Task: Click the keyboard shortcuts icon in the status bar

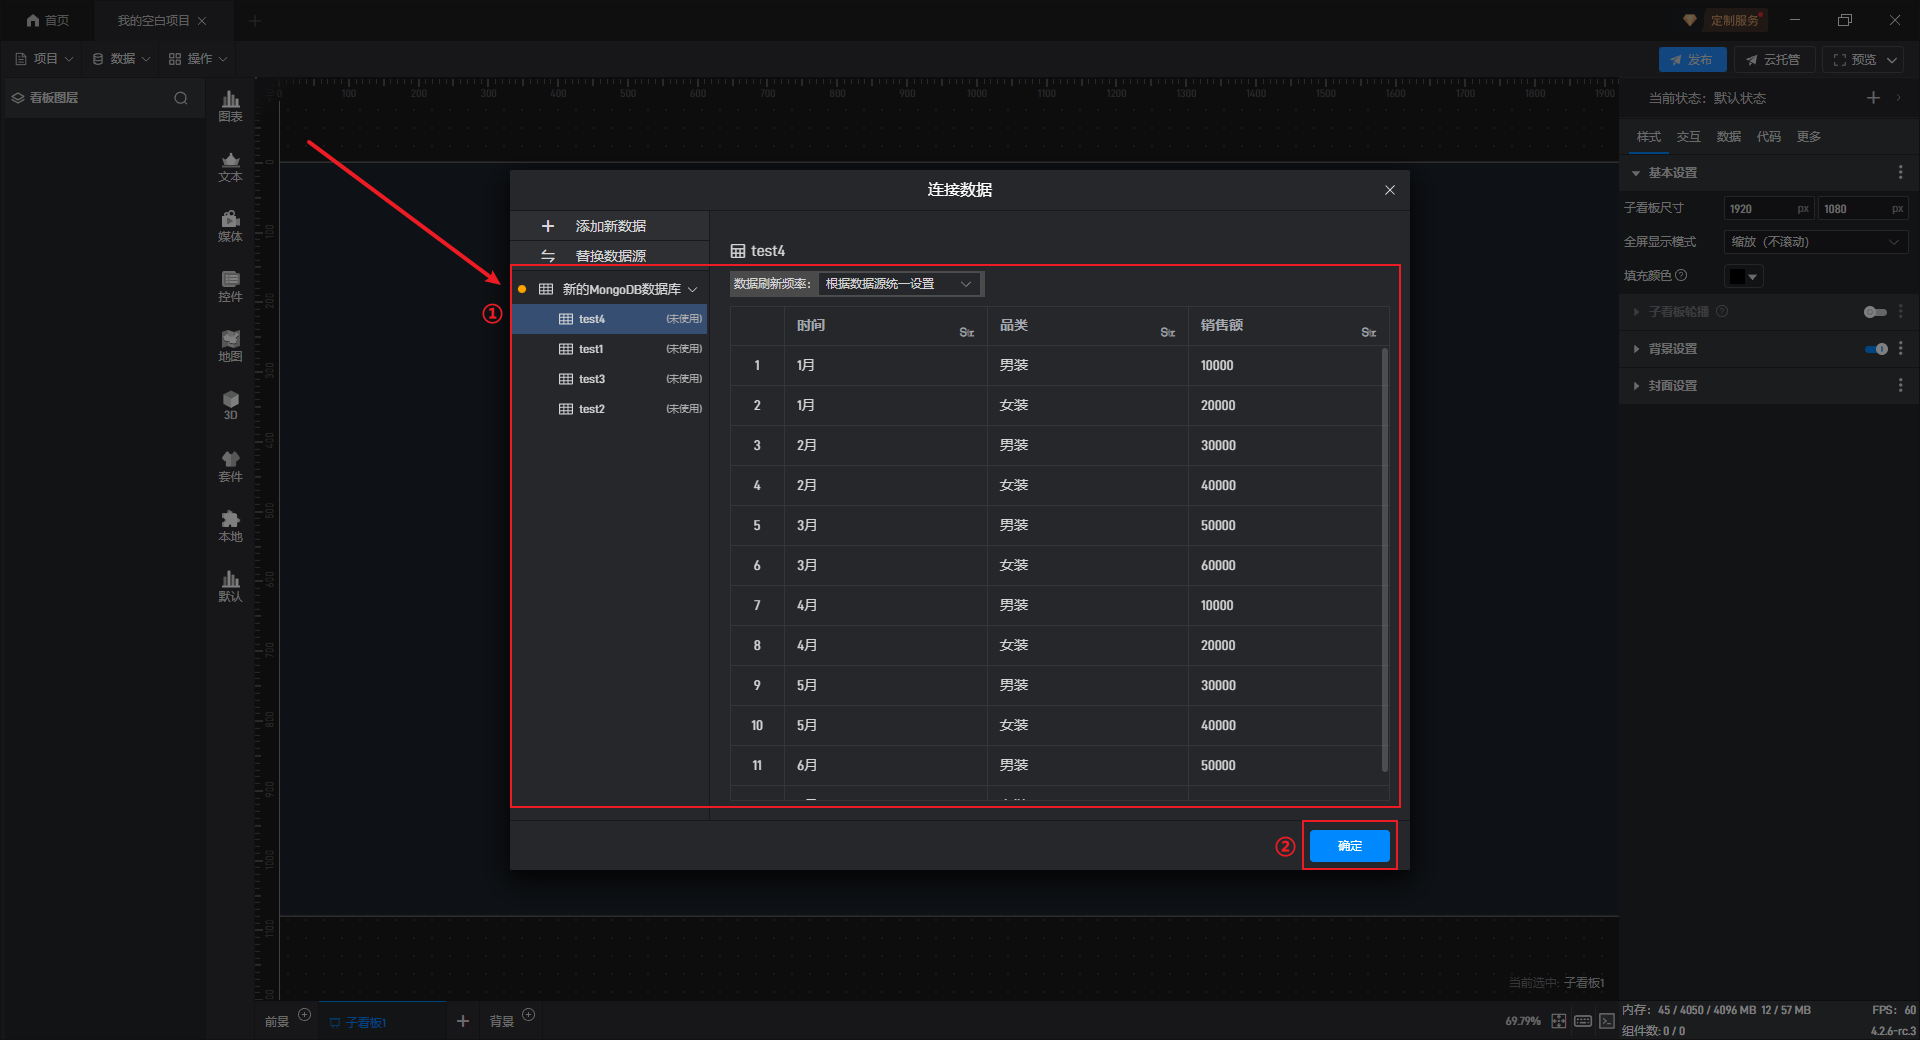Action: click(x=1583, y=1021)
